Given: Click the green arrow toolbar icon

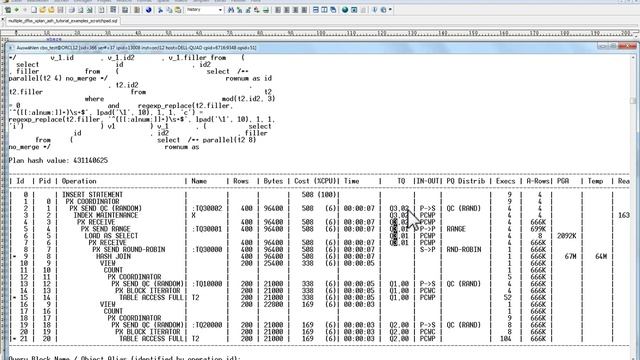Looking at the screenshot, I should (16, 9).
